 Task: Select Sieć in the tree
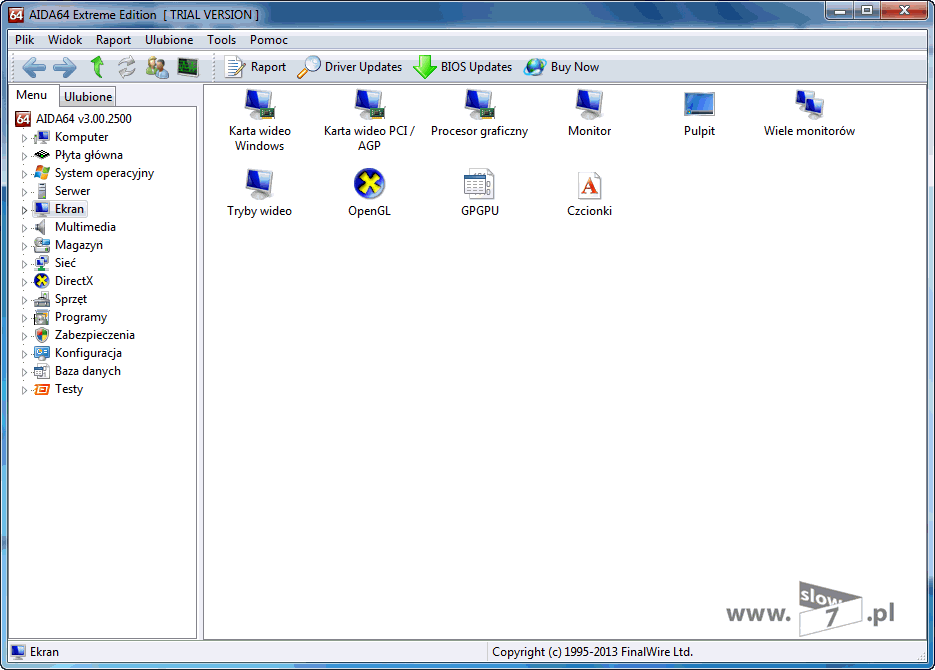coord(66,263)
